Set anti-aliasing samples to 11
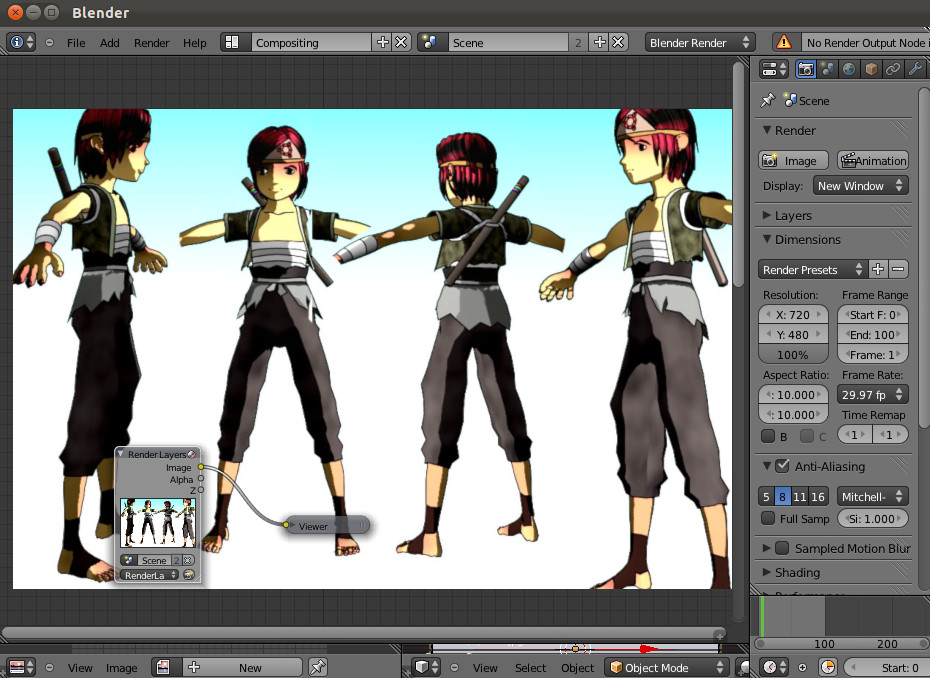The width and height of the screenshot is (930, 678). 800,496
